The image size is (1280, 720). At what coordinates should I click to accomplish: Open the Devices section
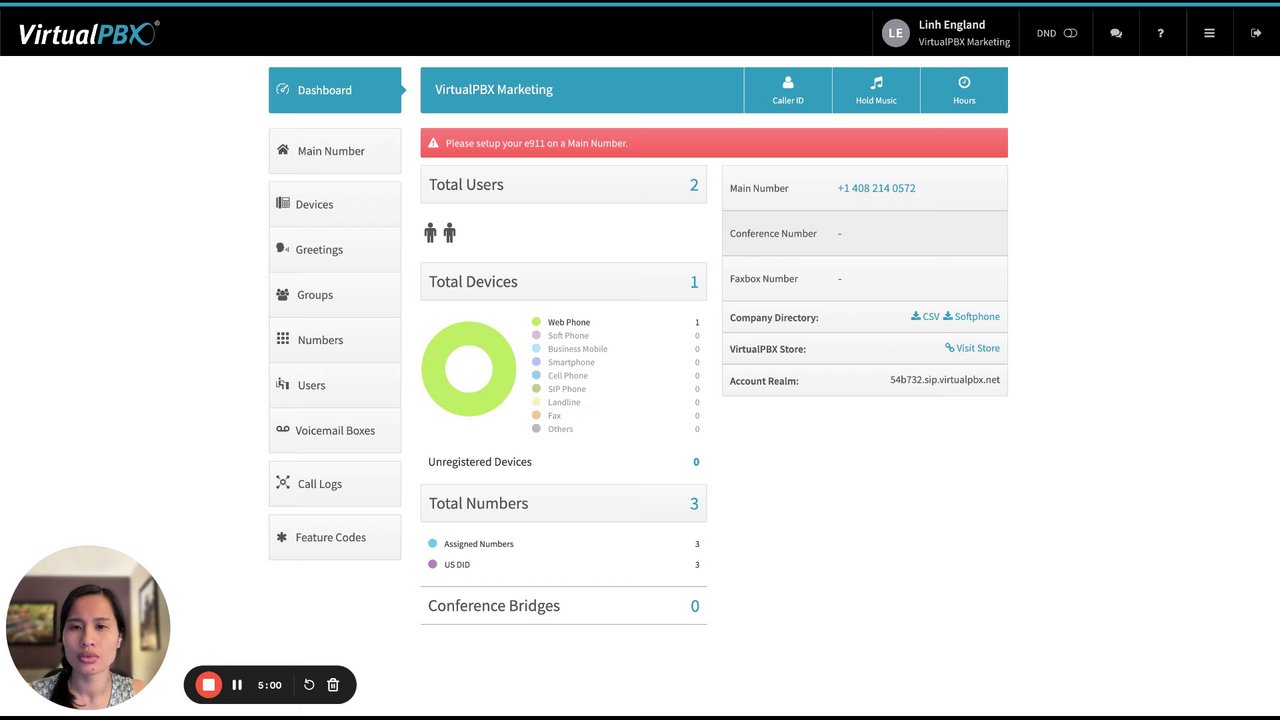[x=335, y=204]
